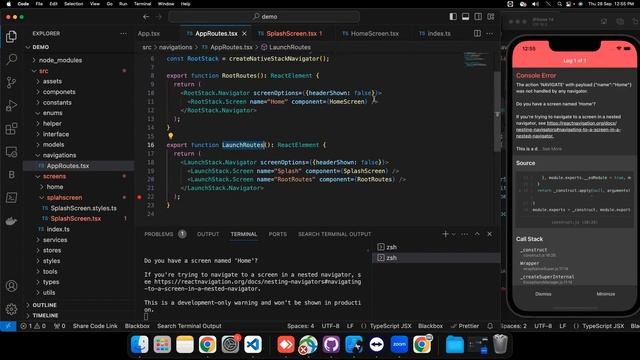This screenshot has width=640, height=360.
Task: Click Share Code Link in status bar
Action: 95,326
